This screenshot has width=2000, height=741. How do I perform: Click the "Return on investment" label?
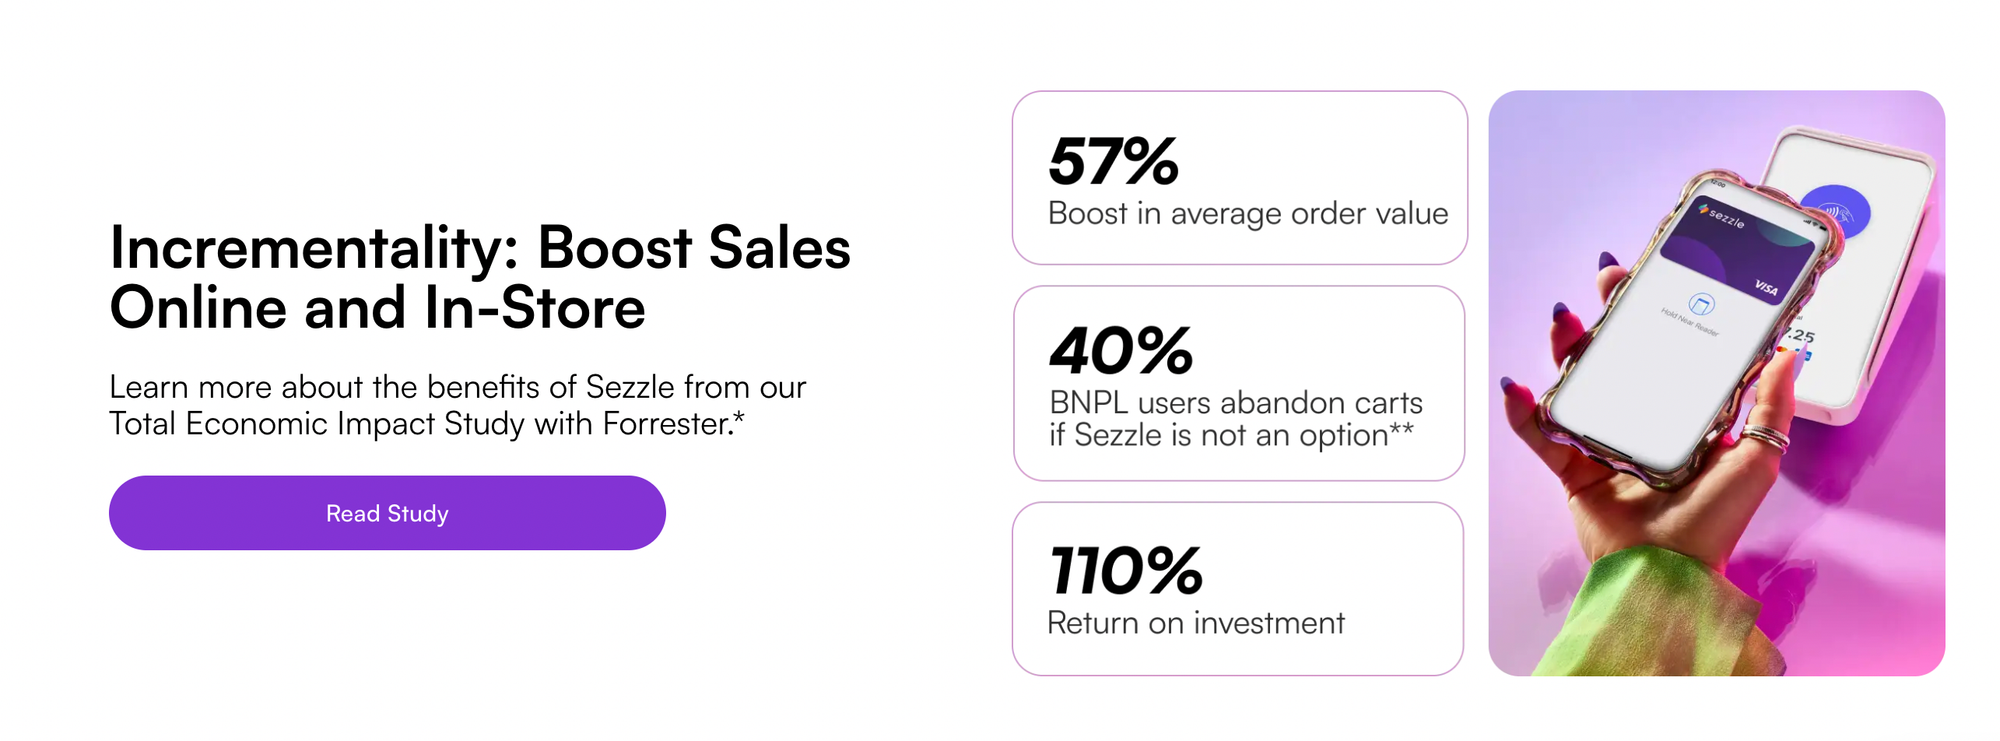tap(1195, 623)
